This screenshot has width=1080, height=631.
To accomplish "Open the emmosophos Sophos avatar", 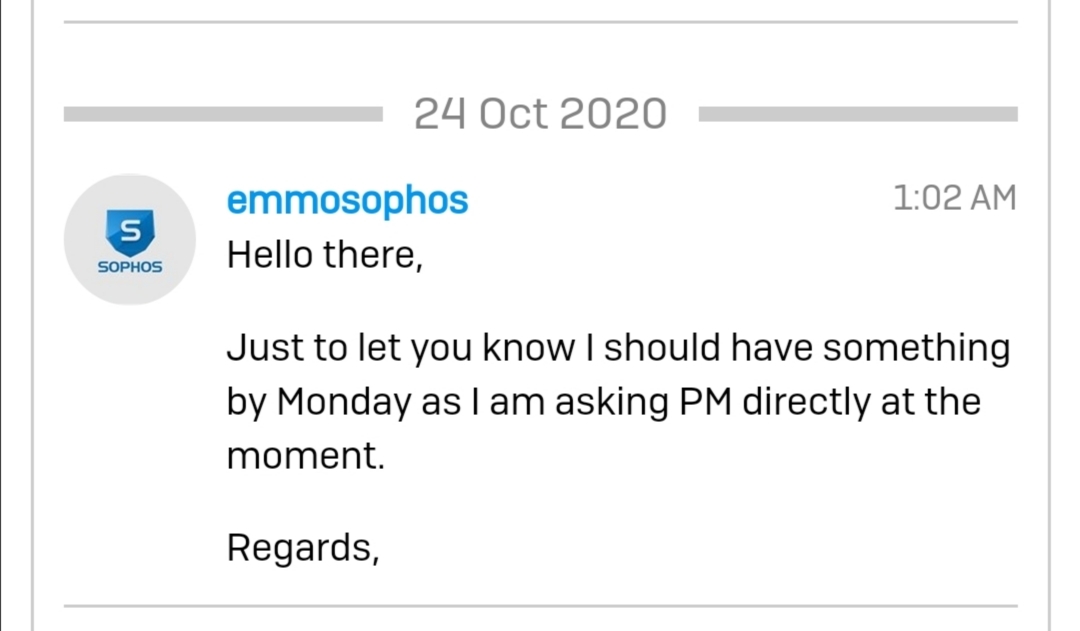I will point(129,239).
